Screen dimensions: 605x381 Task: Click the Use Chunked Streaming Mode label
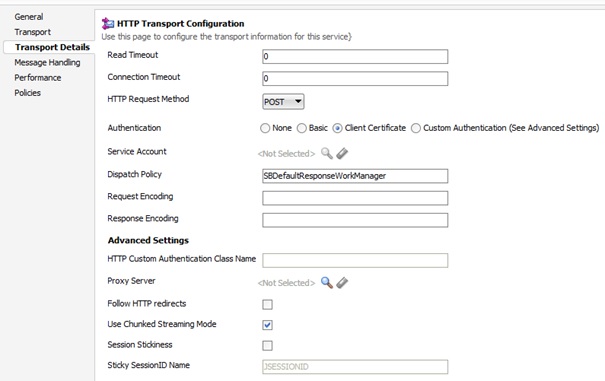[x=162, y=324]
